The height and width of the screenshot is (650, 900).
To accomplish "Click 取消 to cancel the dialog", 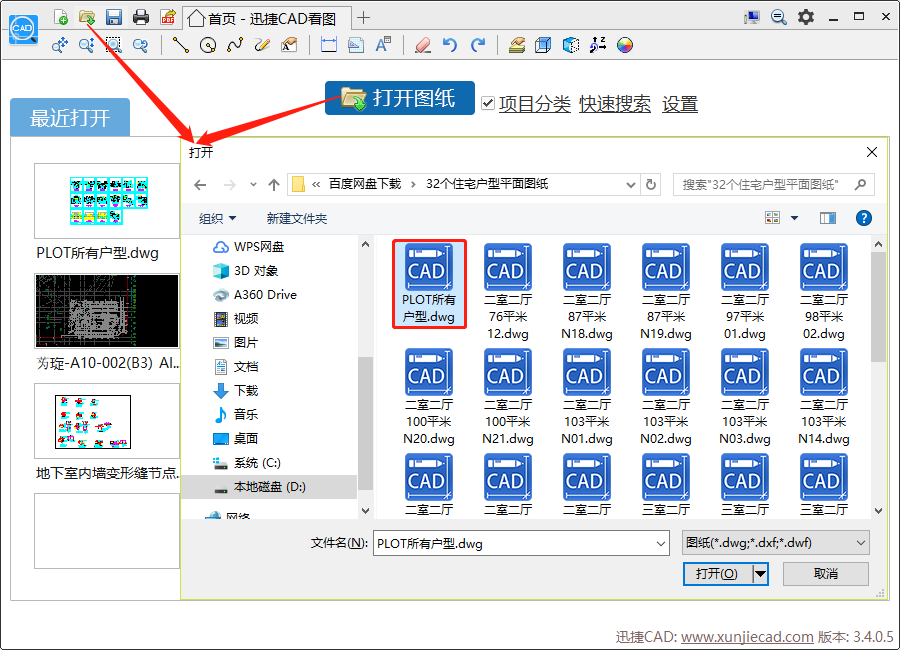I will tap(825, 574).
